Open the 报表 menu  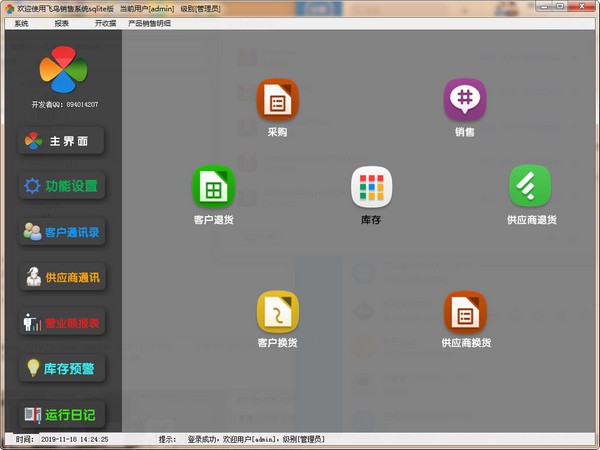61,23
